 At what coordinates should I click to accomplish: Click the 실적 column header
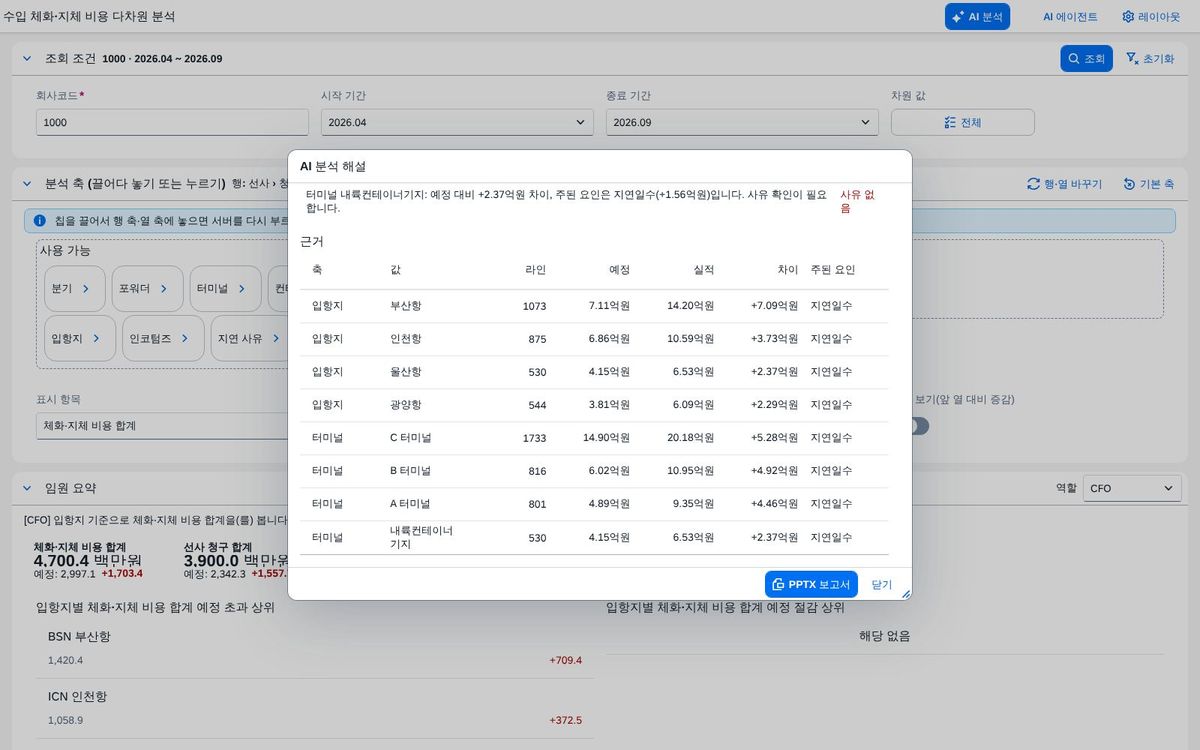coord(703,270)
